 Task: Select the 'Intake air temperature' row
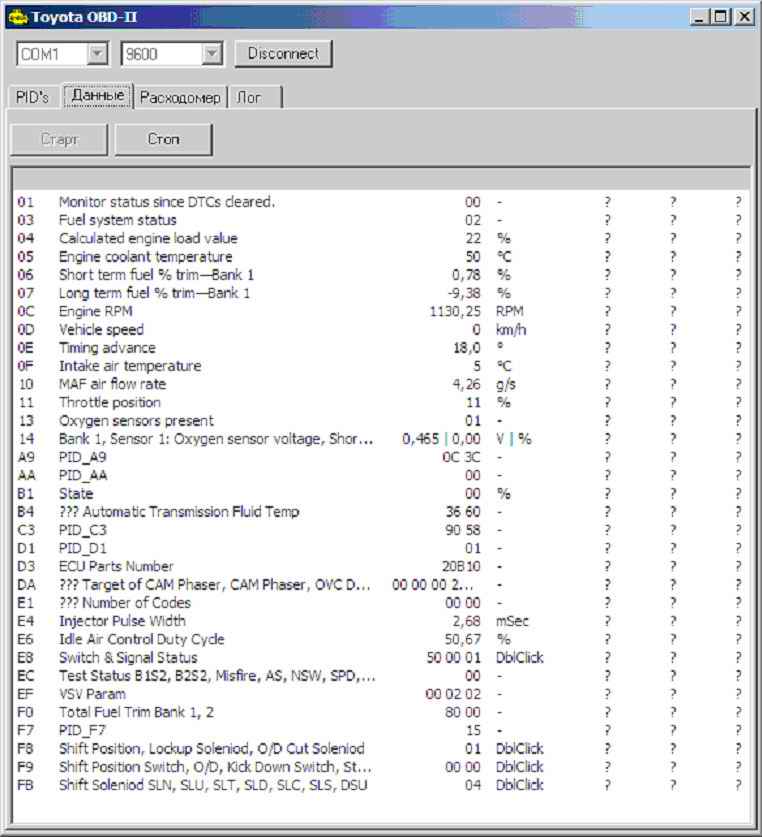pyautogui.click(x=381, y=366)
